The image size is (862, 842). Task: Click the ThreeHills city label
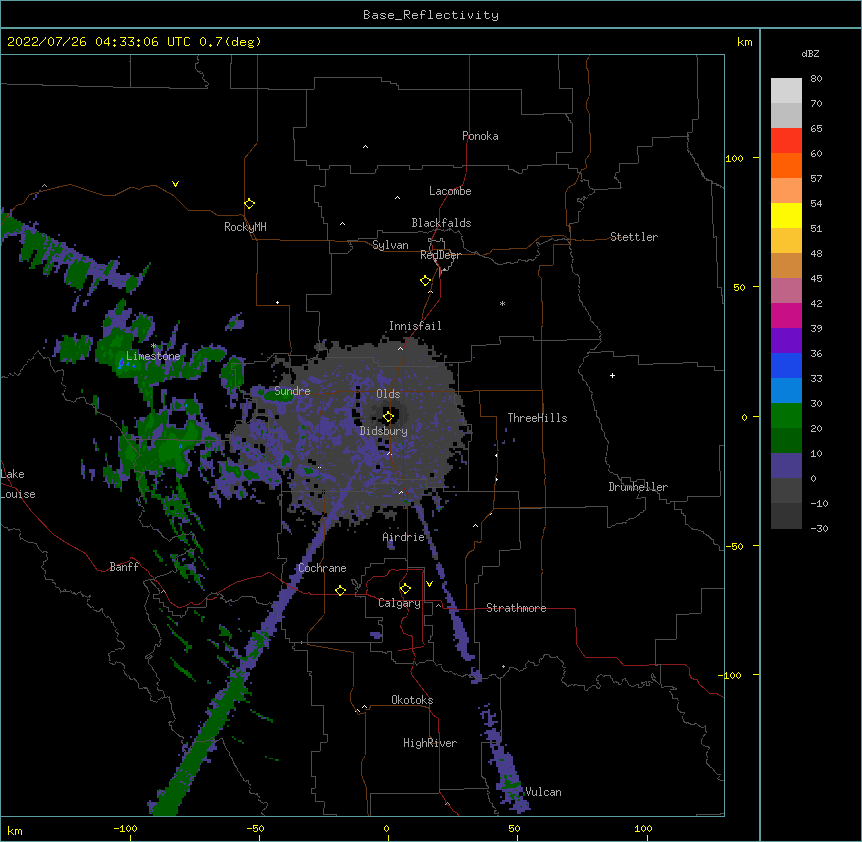(537, 418)
